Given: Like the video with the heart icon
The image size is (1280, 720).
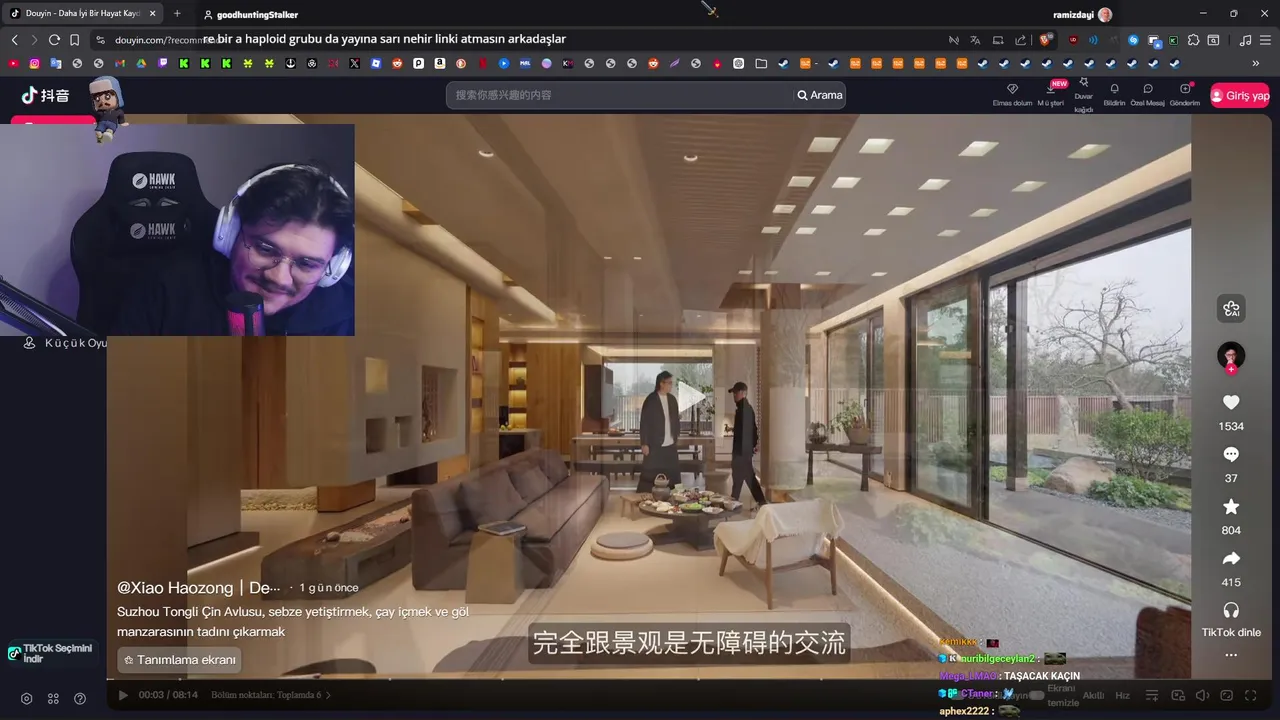Looking at the screenshot, I should (x=1231, y=402).
